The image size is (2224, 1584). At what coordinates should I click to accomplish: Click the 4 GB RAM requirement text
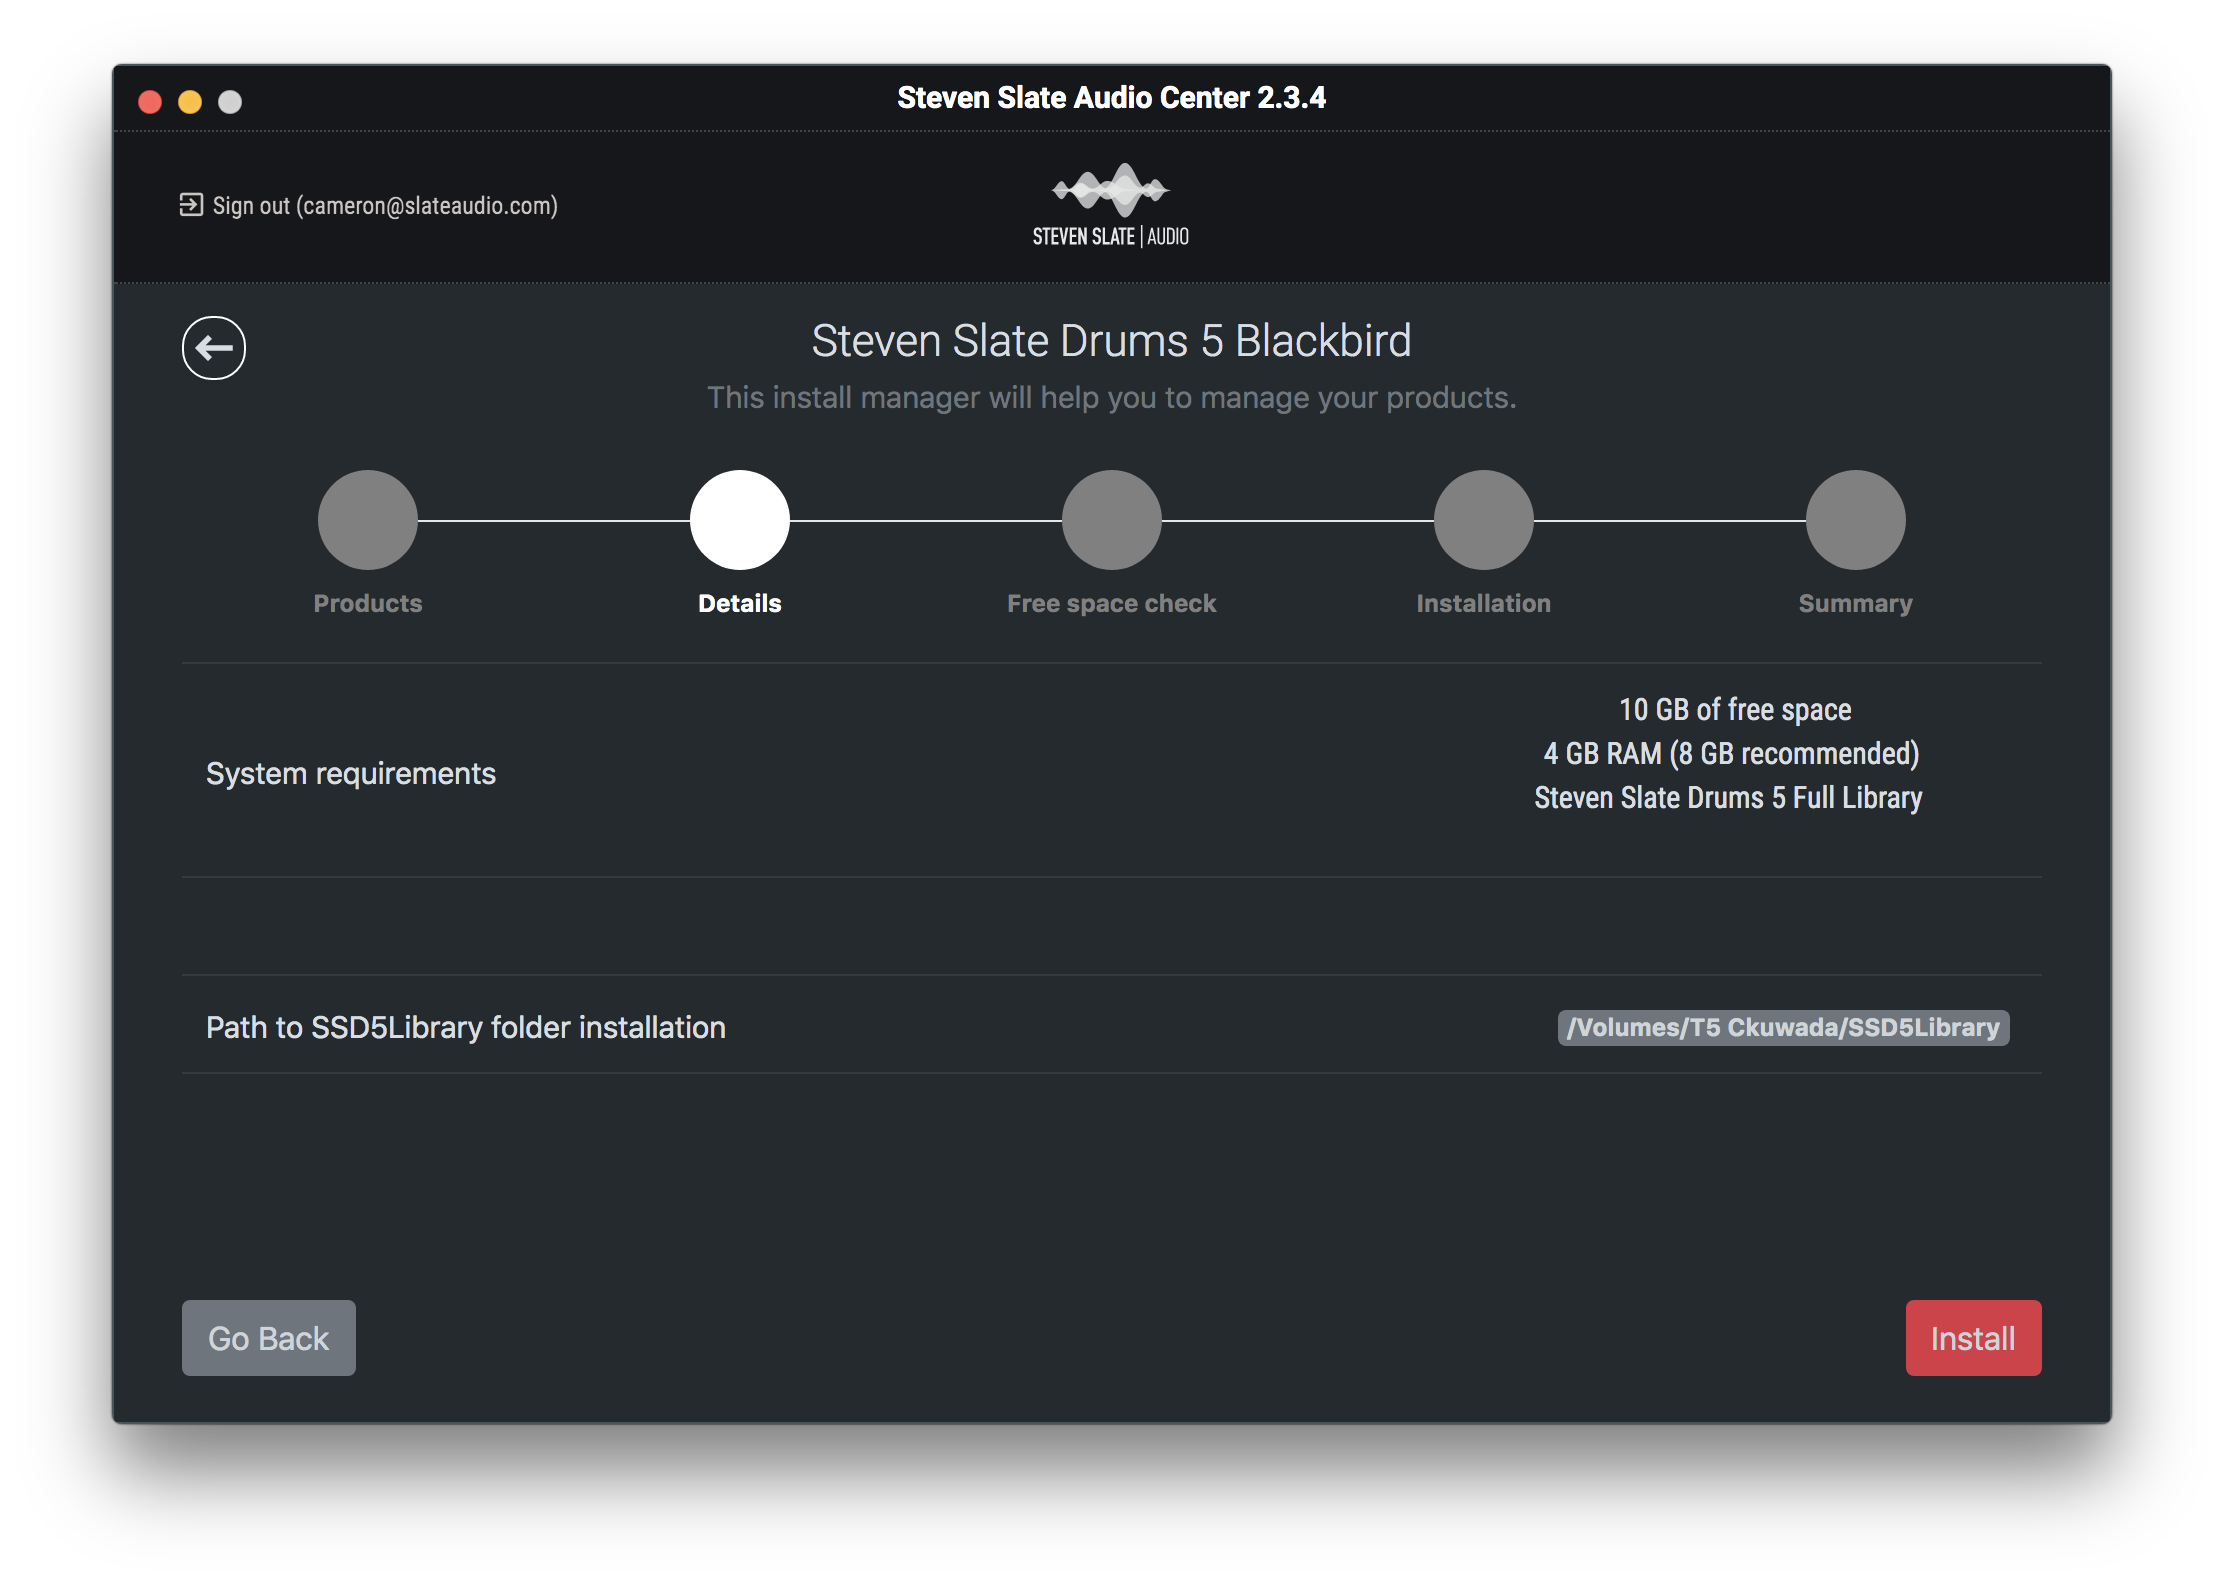coord(1731,753)
